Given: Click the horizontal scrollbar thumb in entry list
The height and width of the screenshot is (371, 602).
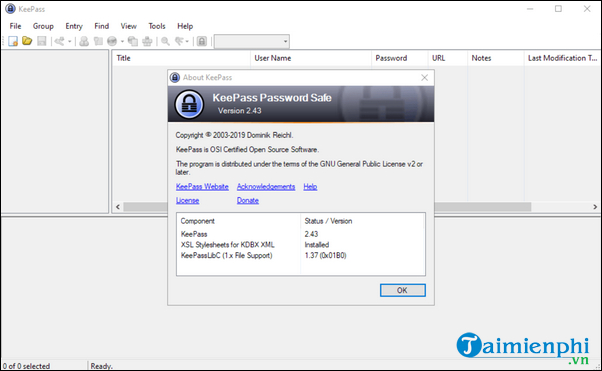Looking at the screenshot, I should coord(327,207).
